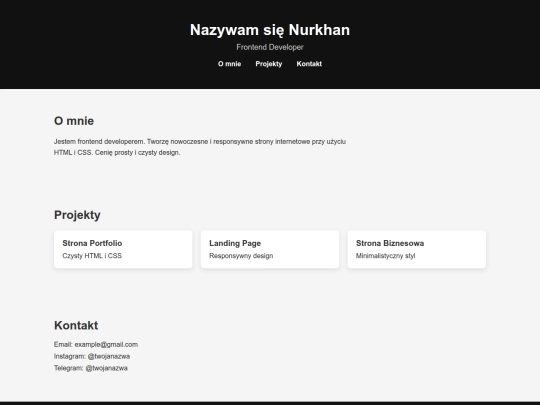Click the Kontakt link in header navigation
This screenshot has width=540, height=405.
tap(309, 64)
